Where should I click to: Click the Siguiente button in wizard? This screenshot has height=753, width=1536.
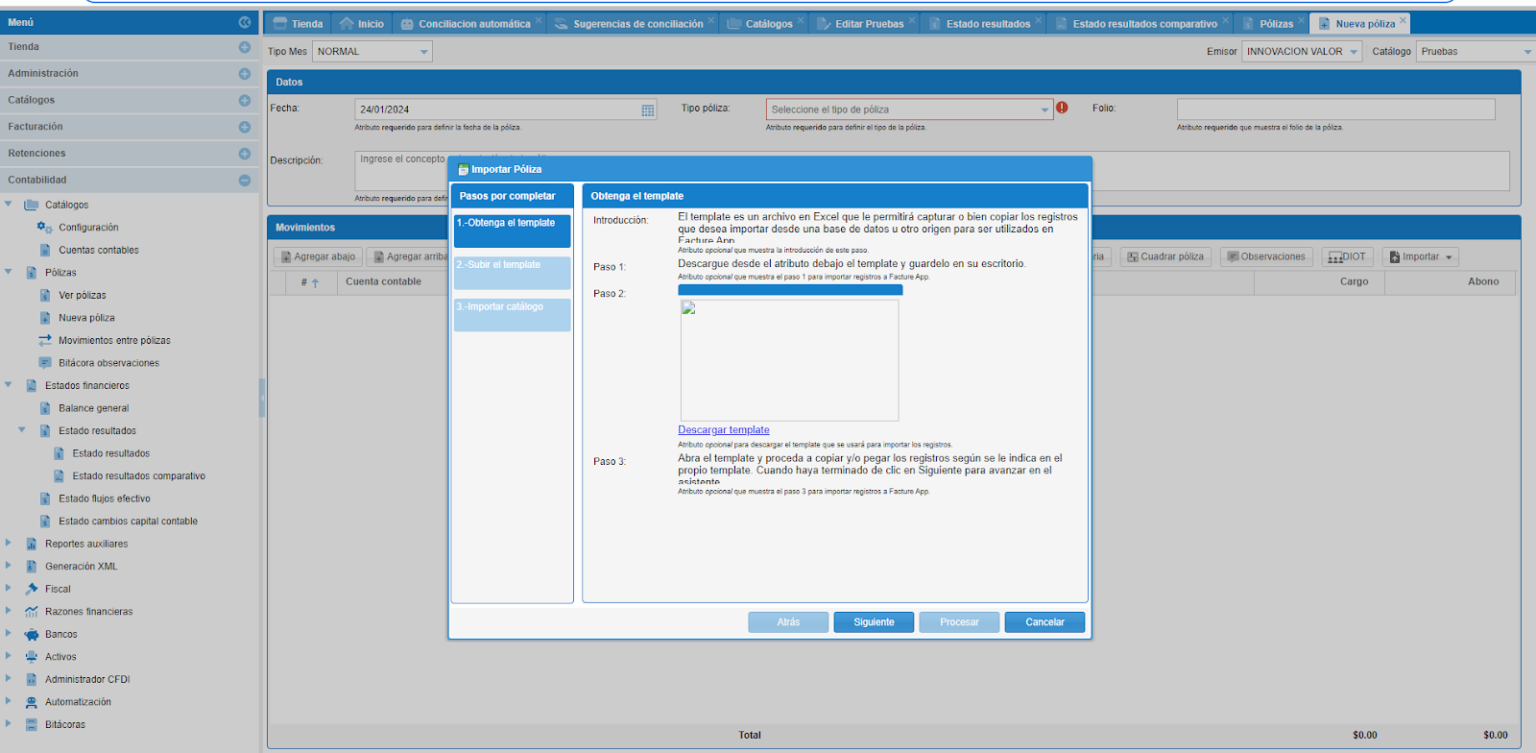coord(873,622)
